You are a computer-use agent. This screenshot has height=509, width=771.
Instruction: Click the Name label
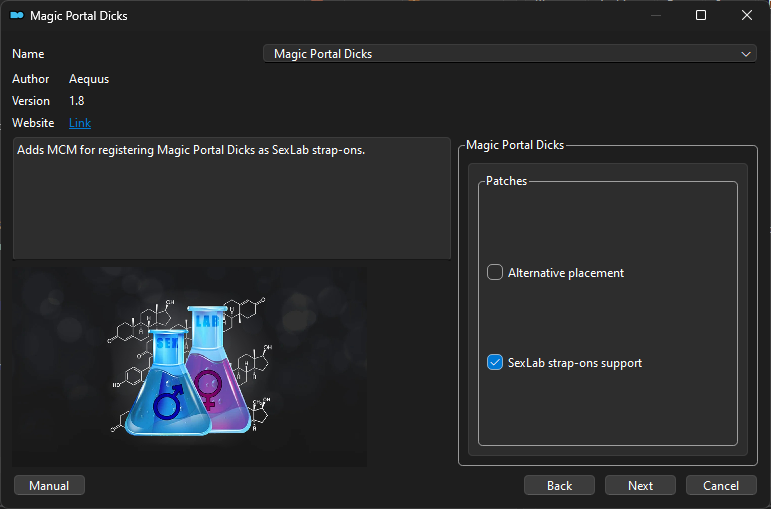28,54
